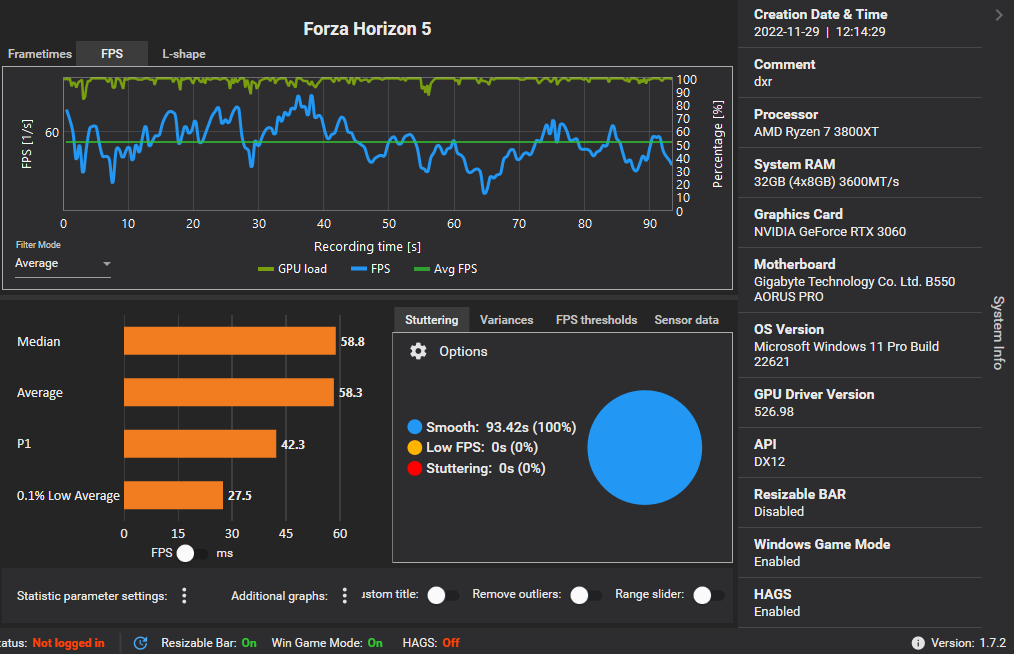Click the Forza Horizon 5 chart title

(x=367, y=28)
